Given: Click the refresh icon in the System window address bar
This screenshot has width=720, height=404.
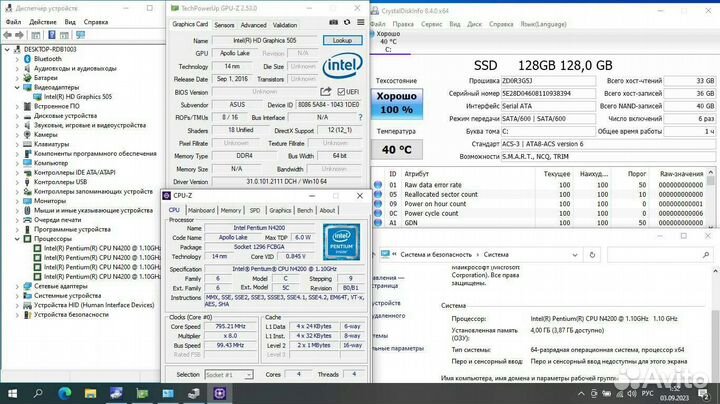Looking at the screenshot, I should [592, 255].
